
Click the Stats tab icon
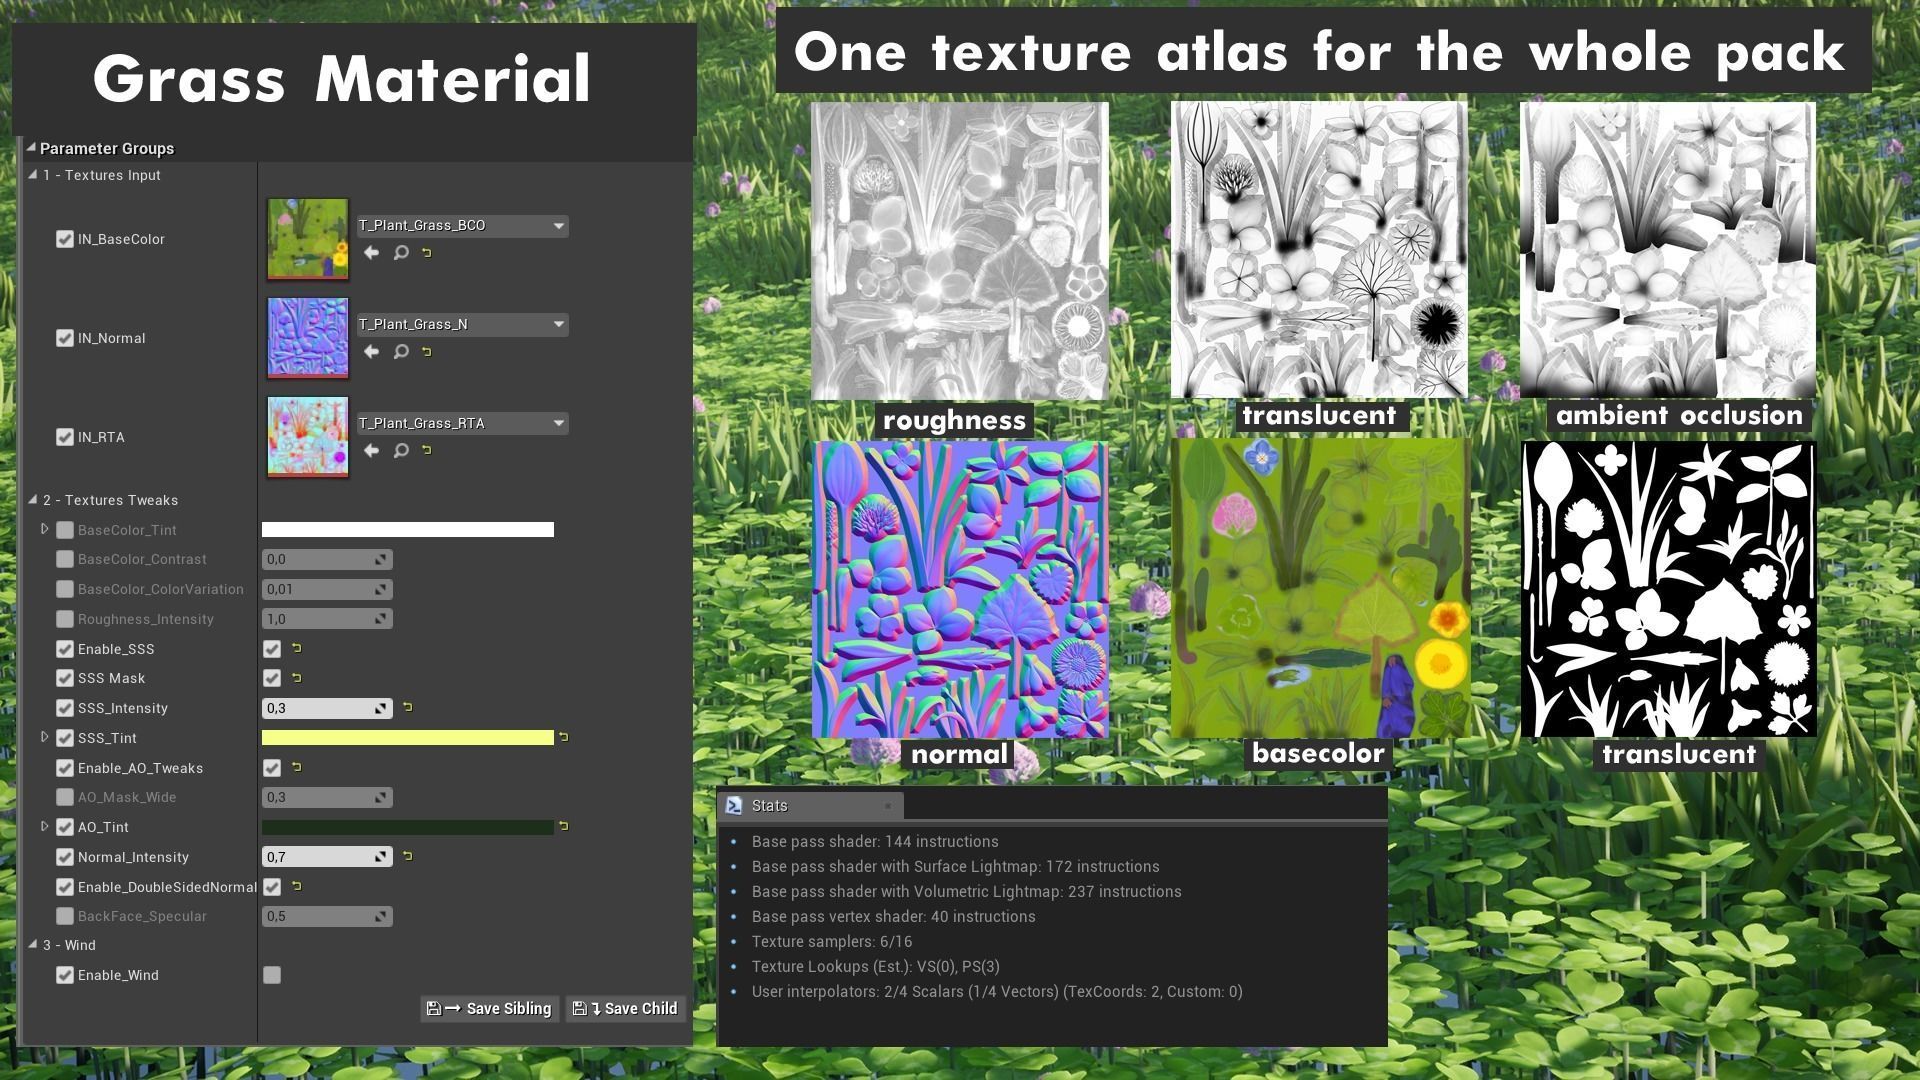click(734, 805)
